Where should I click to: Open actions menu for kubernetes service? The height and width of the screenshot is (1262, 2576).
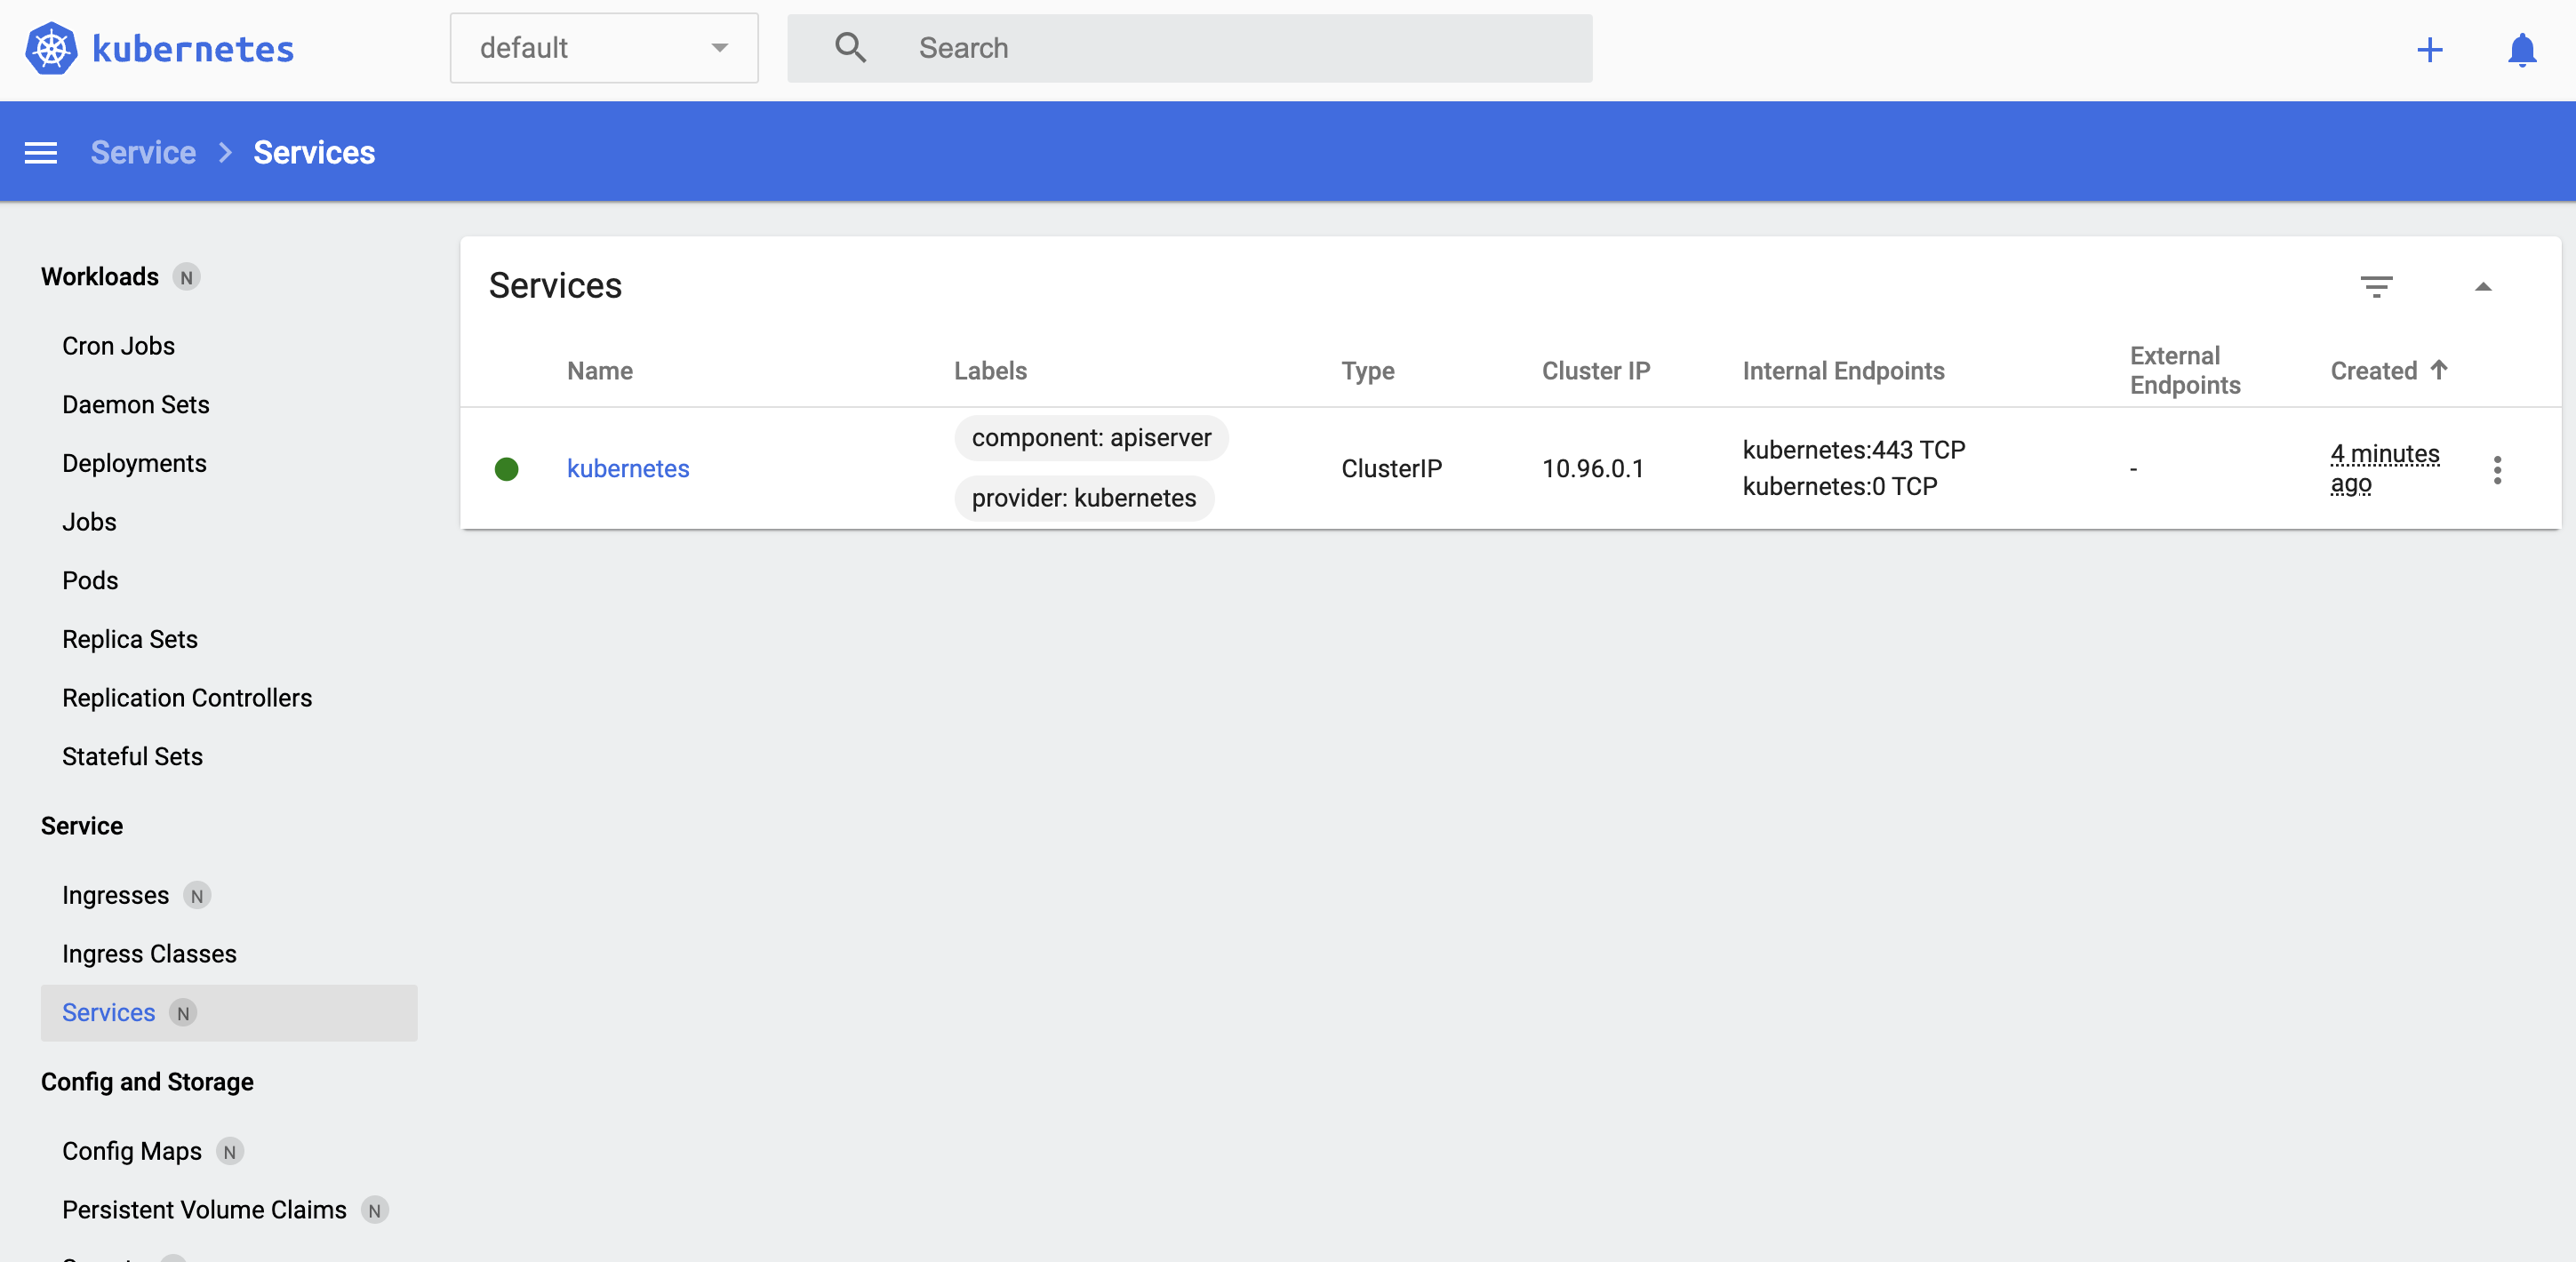pyautogui.click(x=2497, y=470)
